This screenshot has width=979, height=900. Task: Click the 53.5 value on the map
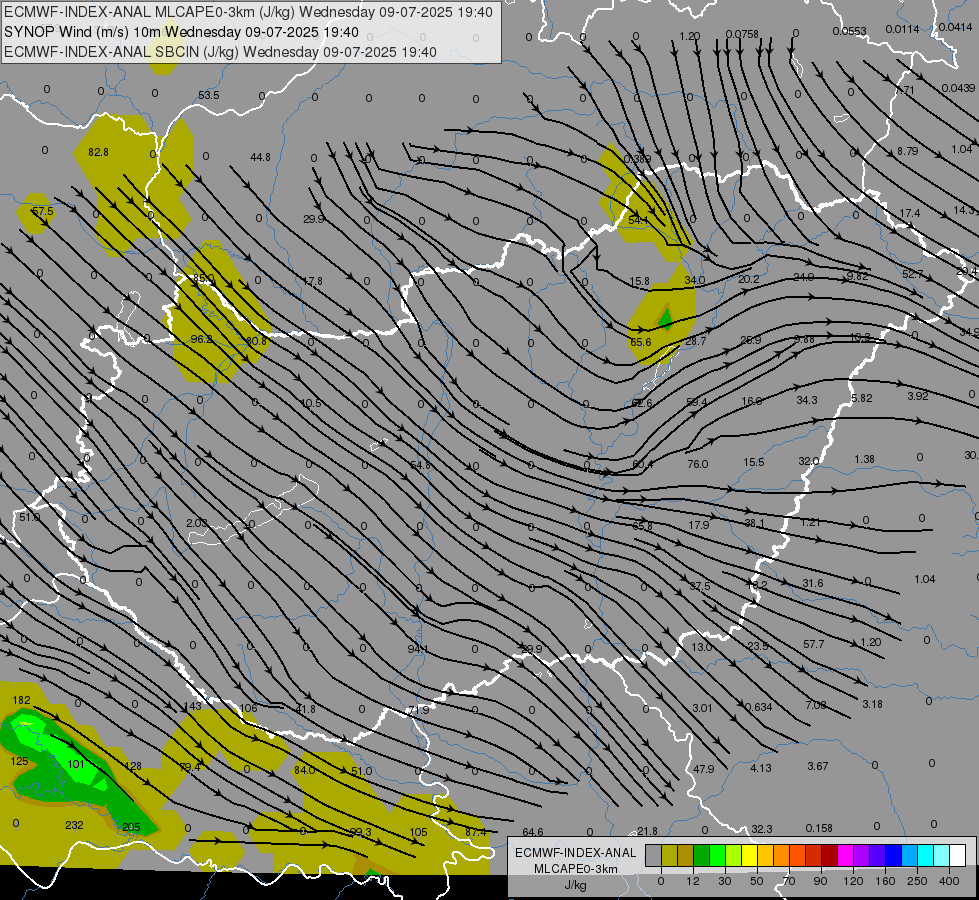click(209, 95)
